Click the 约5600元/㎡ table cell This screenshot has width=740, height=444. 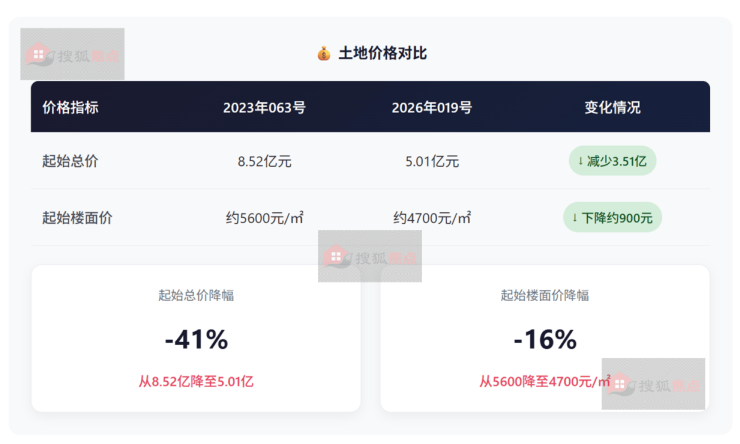(x=264, y=217)
